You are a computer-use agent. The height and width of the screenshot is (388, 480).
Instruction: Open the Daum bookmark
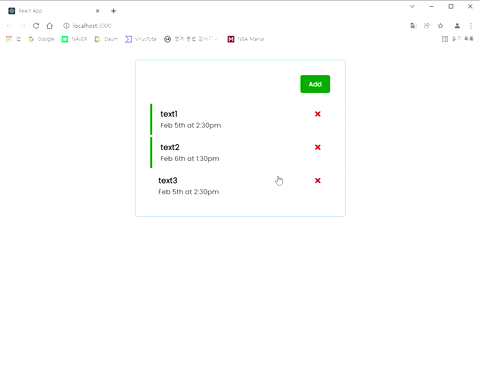click(106, 39)
